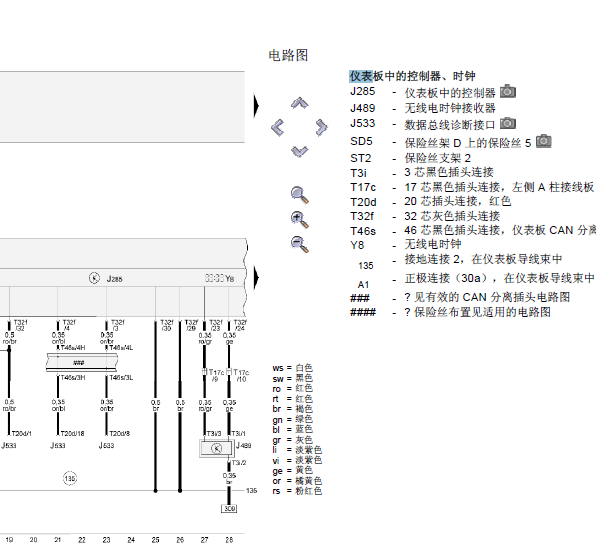Click the T20d/18 connector label
Image resolution: width=596 pixels, height=544 pixels.
[x=73, y=433]
